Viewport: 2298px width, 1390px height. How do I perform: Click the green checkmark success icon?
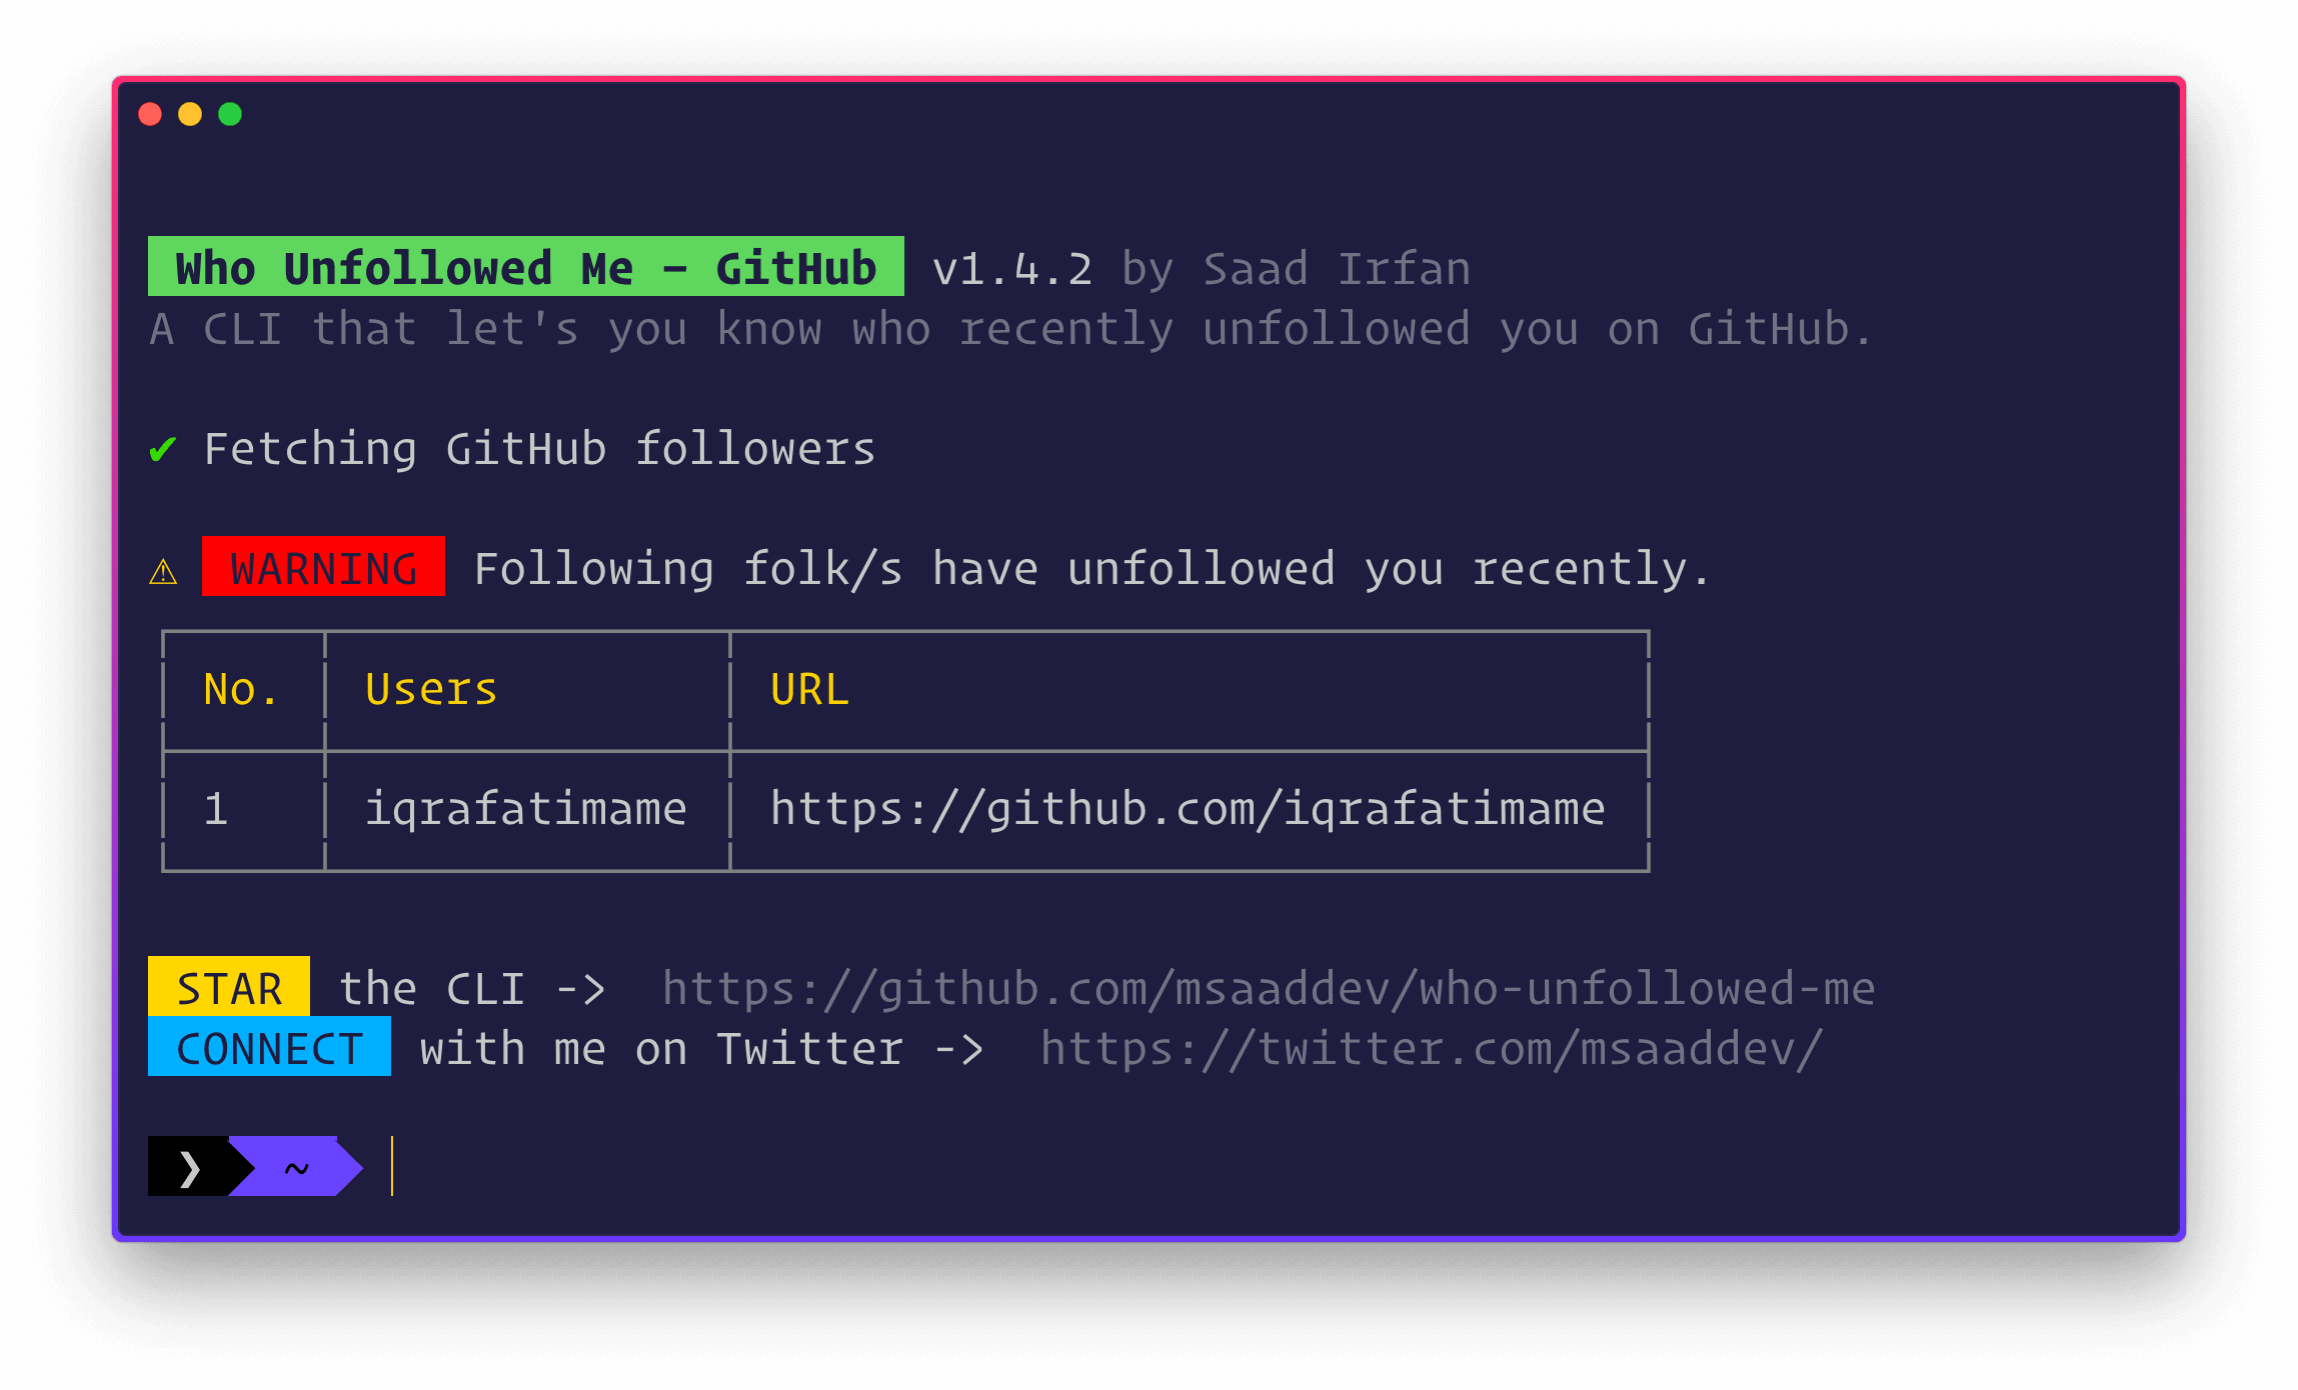click(164, 451)
